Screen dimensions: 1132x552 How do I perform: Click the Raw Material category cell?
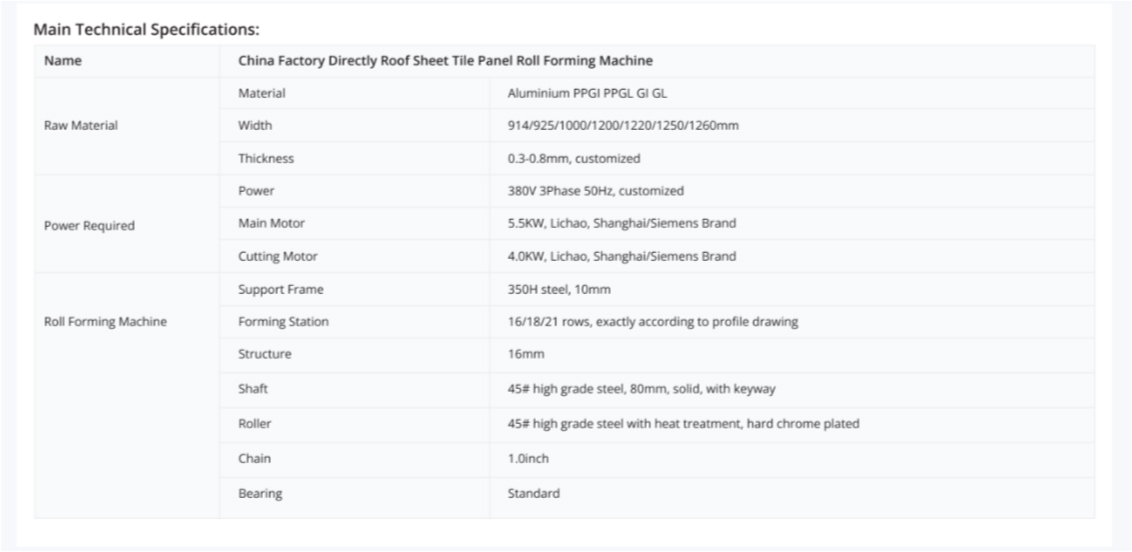coord(81,126)
